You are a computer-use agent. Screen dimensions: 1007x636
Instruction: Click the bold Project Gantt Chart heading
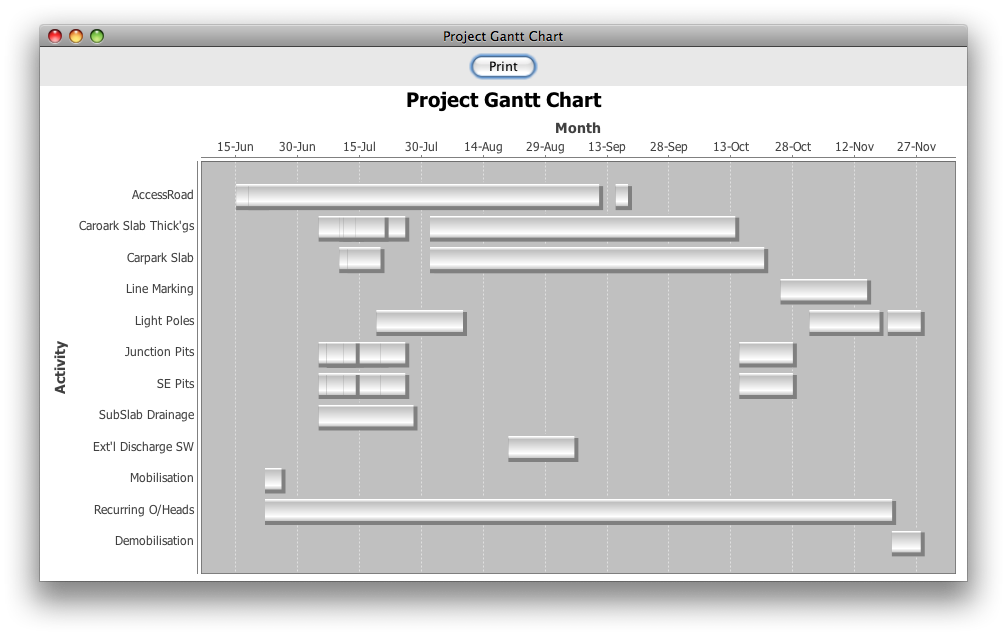point(504,100)
